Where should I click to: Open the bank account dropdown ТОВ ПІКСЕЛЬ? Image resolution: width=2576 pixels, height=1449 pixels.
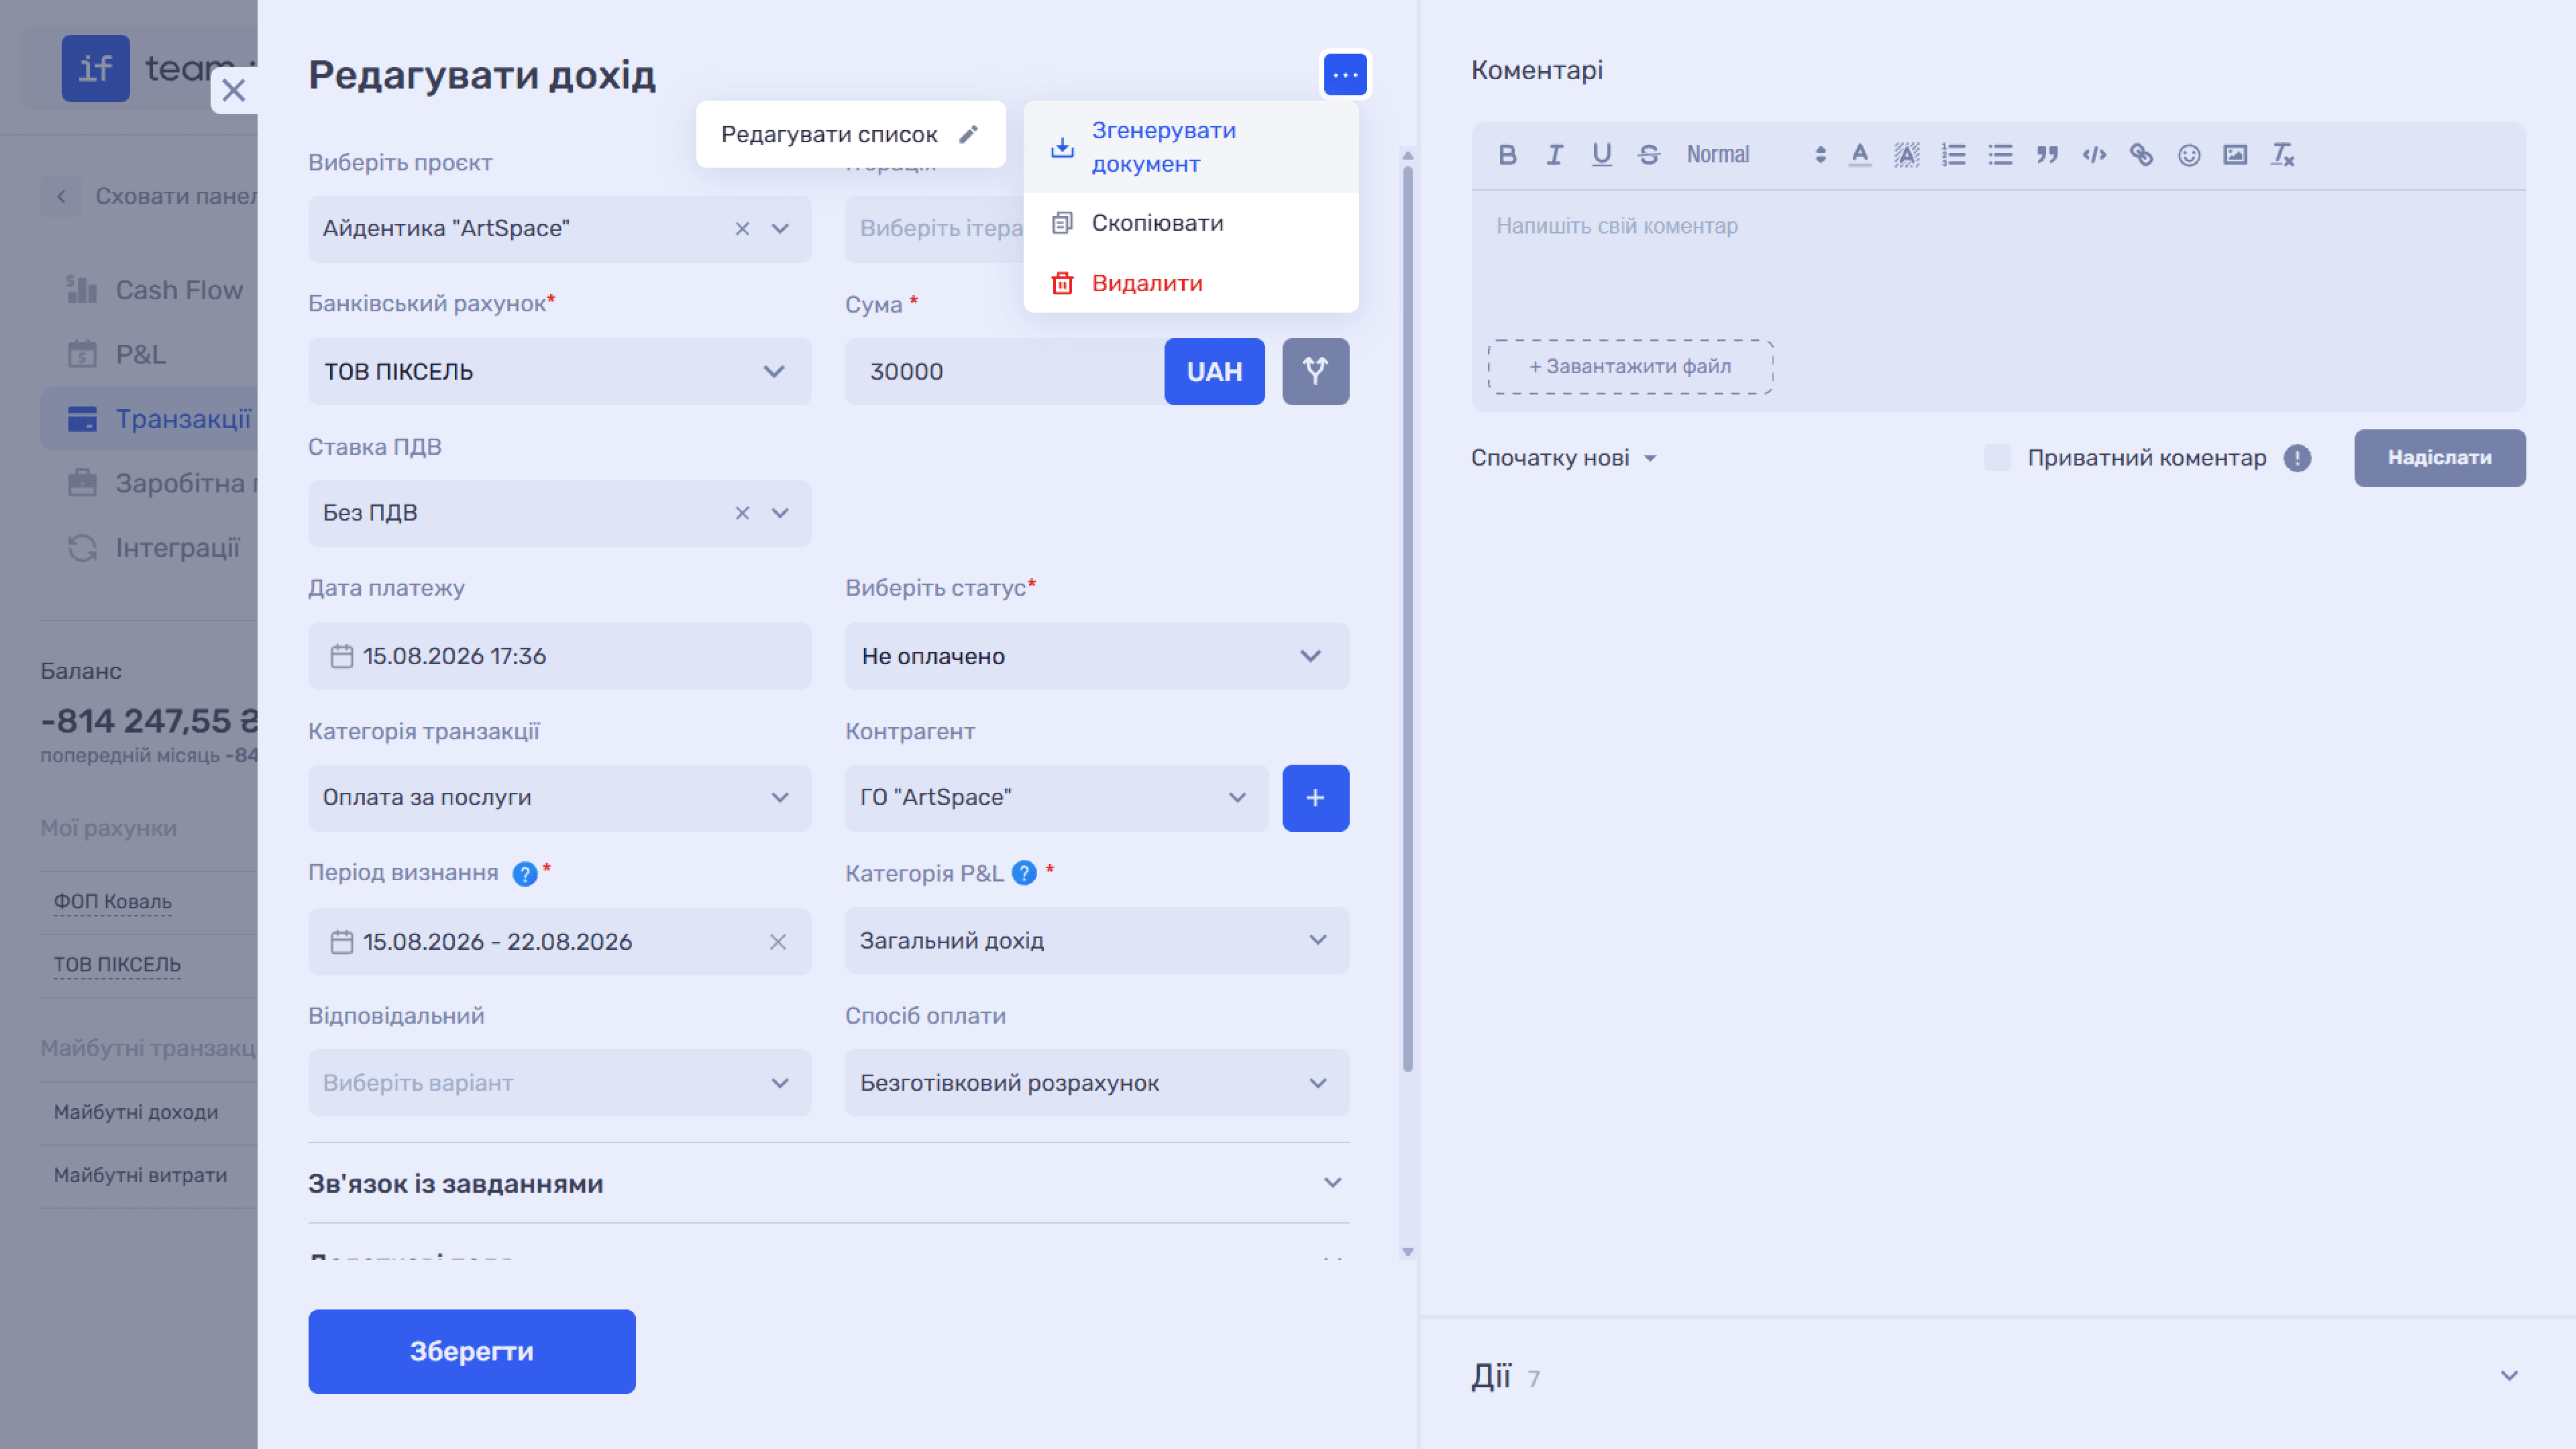[x=559, y=371]
